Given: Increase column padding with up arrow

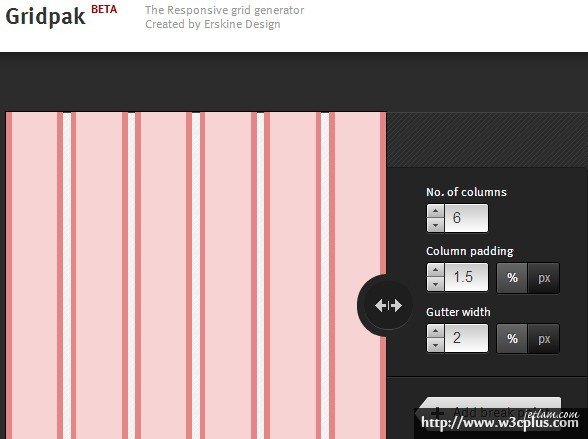Looking at the screenshot, I should [x=435, y=270].
